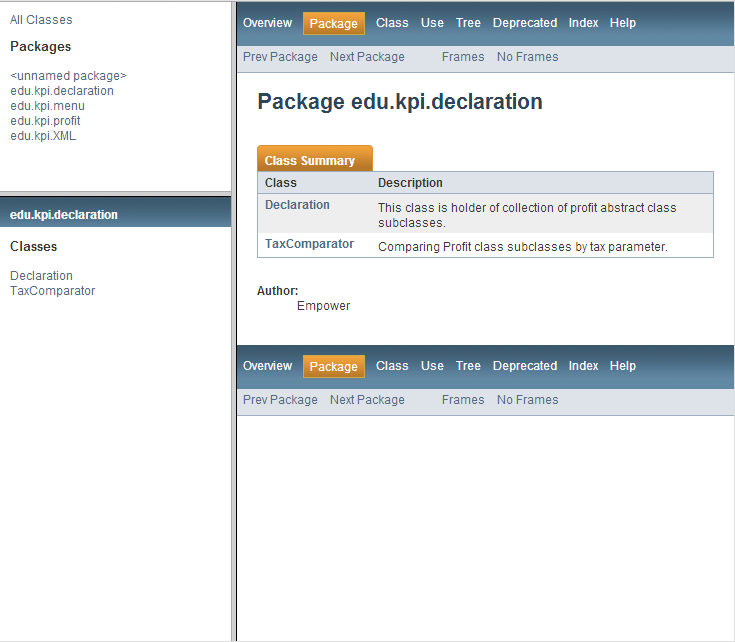Open Index in the bottom navigation bar

[x=584, y=366]
